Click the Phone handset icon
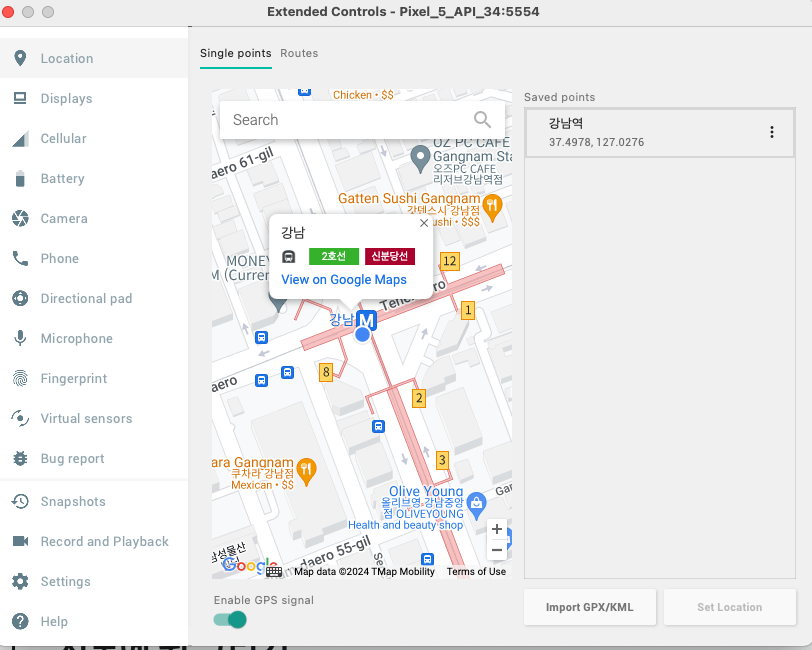The height and width of the screenshot is (650, 812). (x=20, y=258)
